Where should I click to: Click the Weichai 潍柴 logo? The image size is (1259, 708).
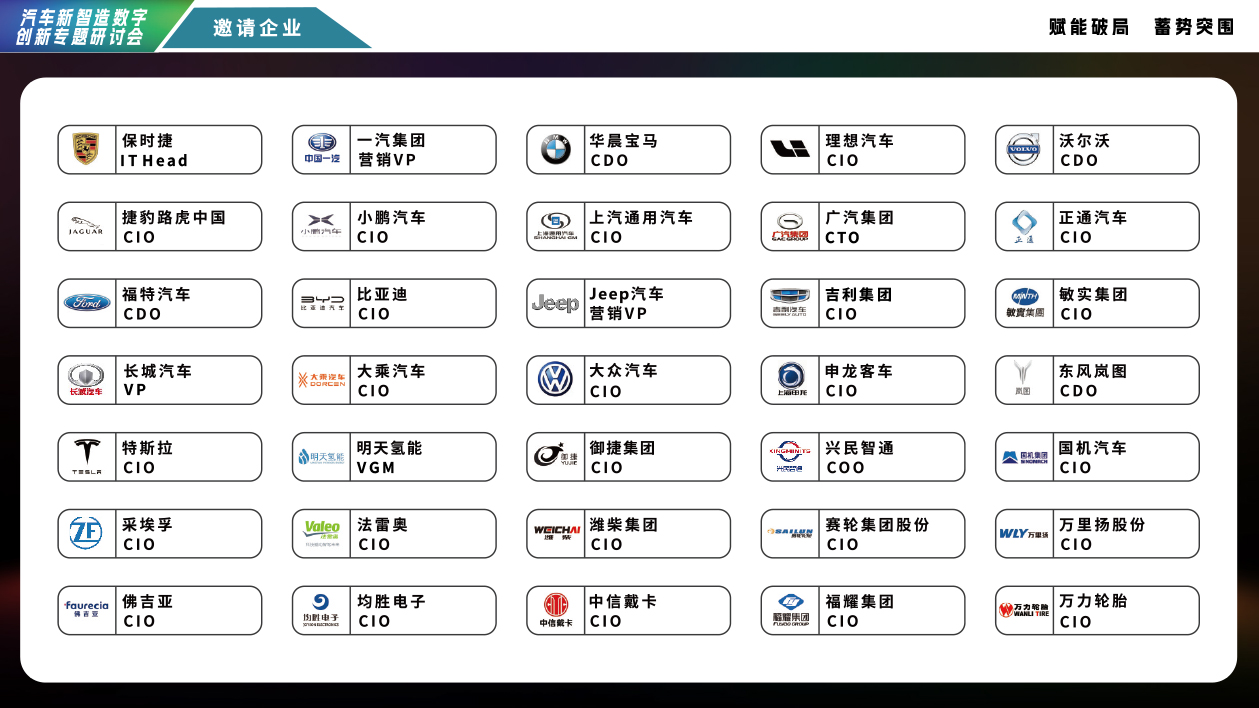[556, 533]
